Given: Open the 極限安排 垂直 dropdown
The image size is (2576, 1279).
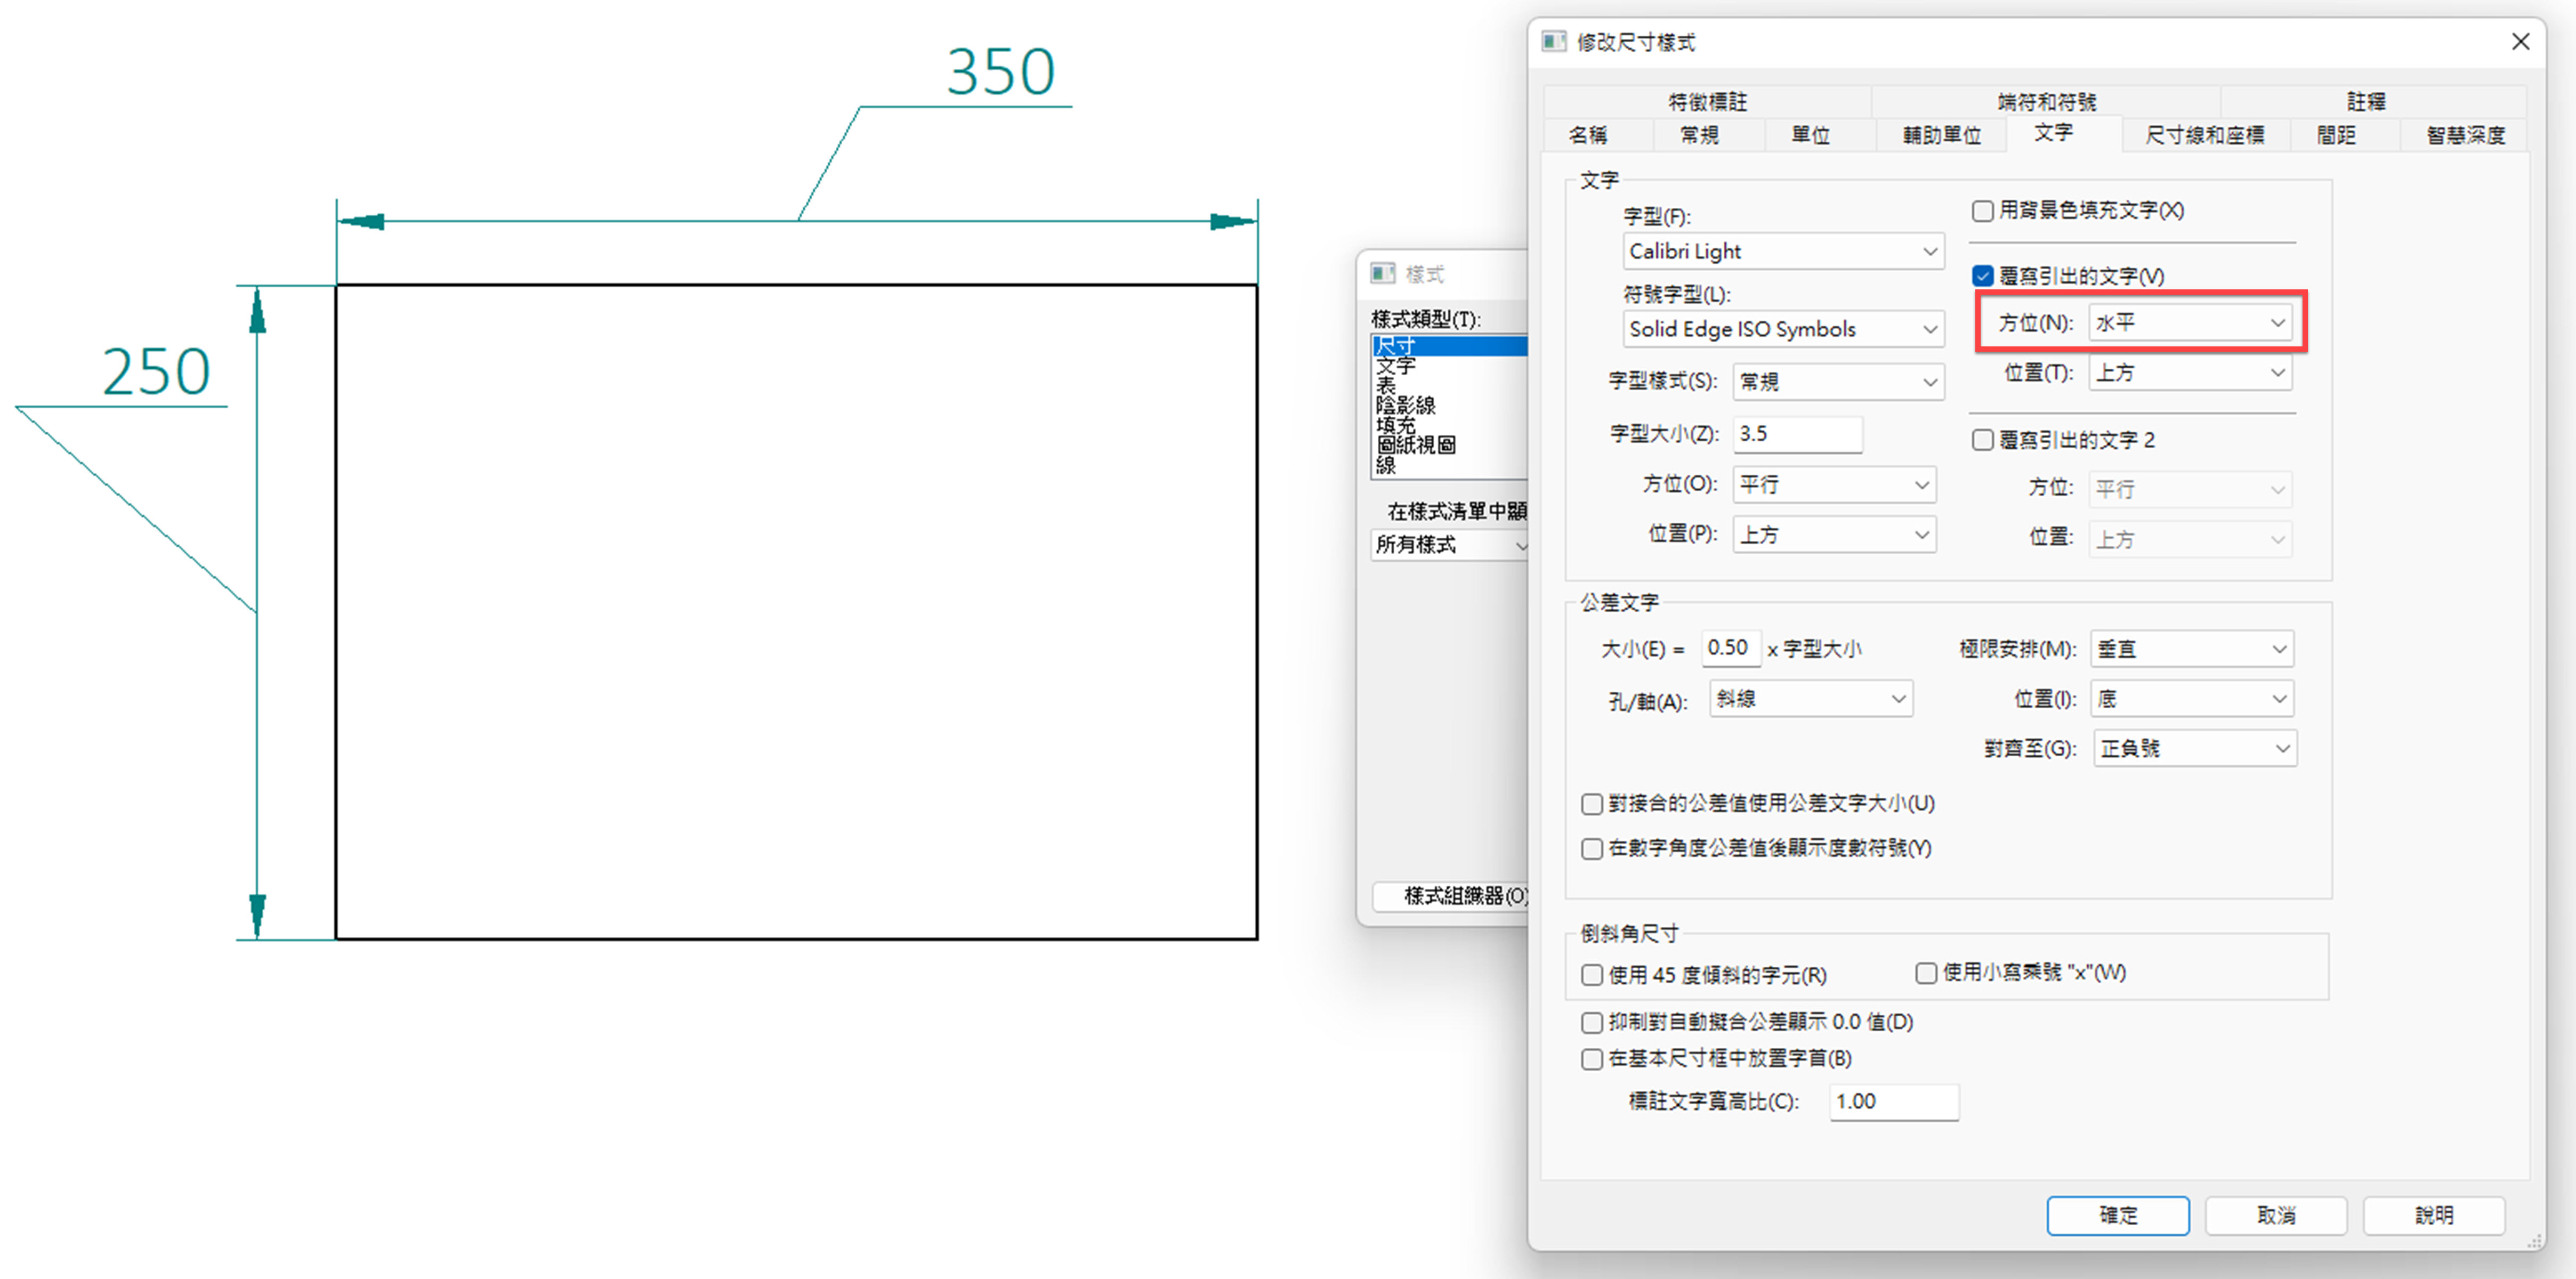Looking at the screenshot, I should [x=2191, y=649].
